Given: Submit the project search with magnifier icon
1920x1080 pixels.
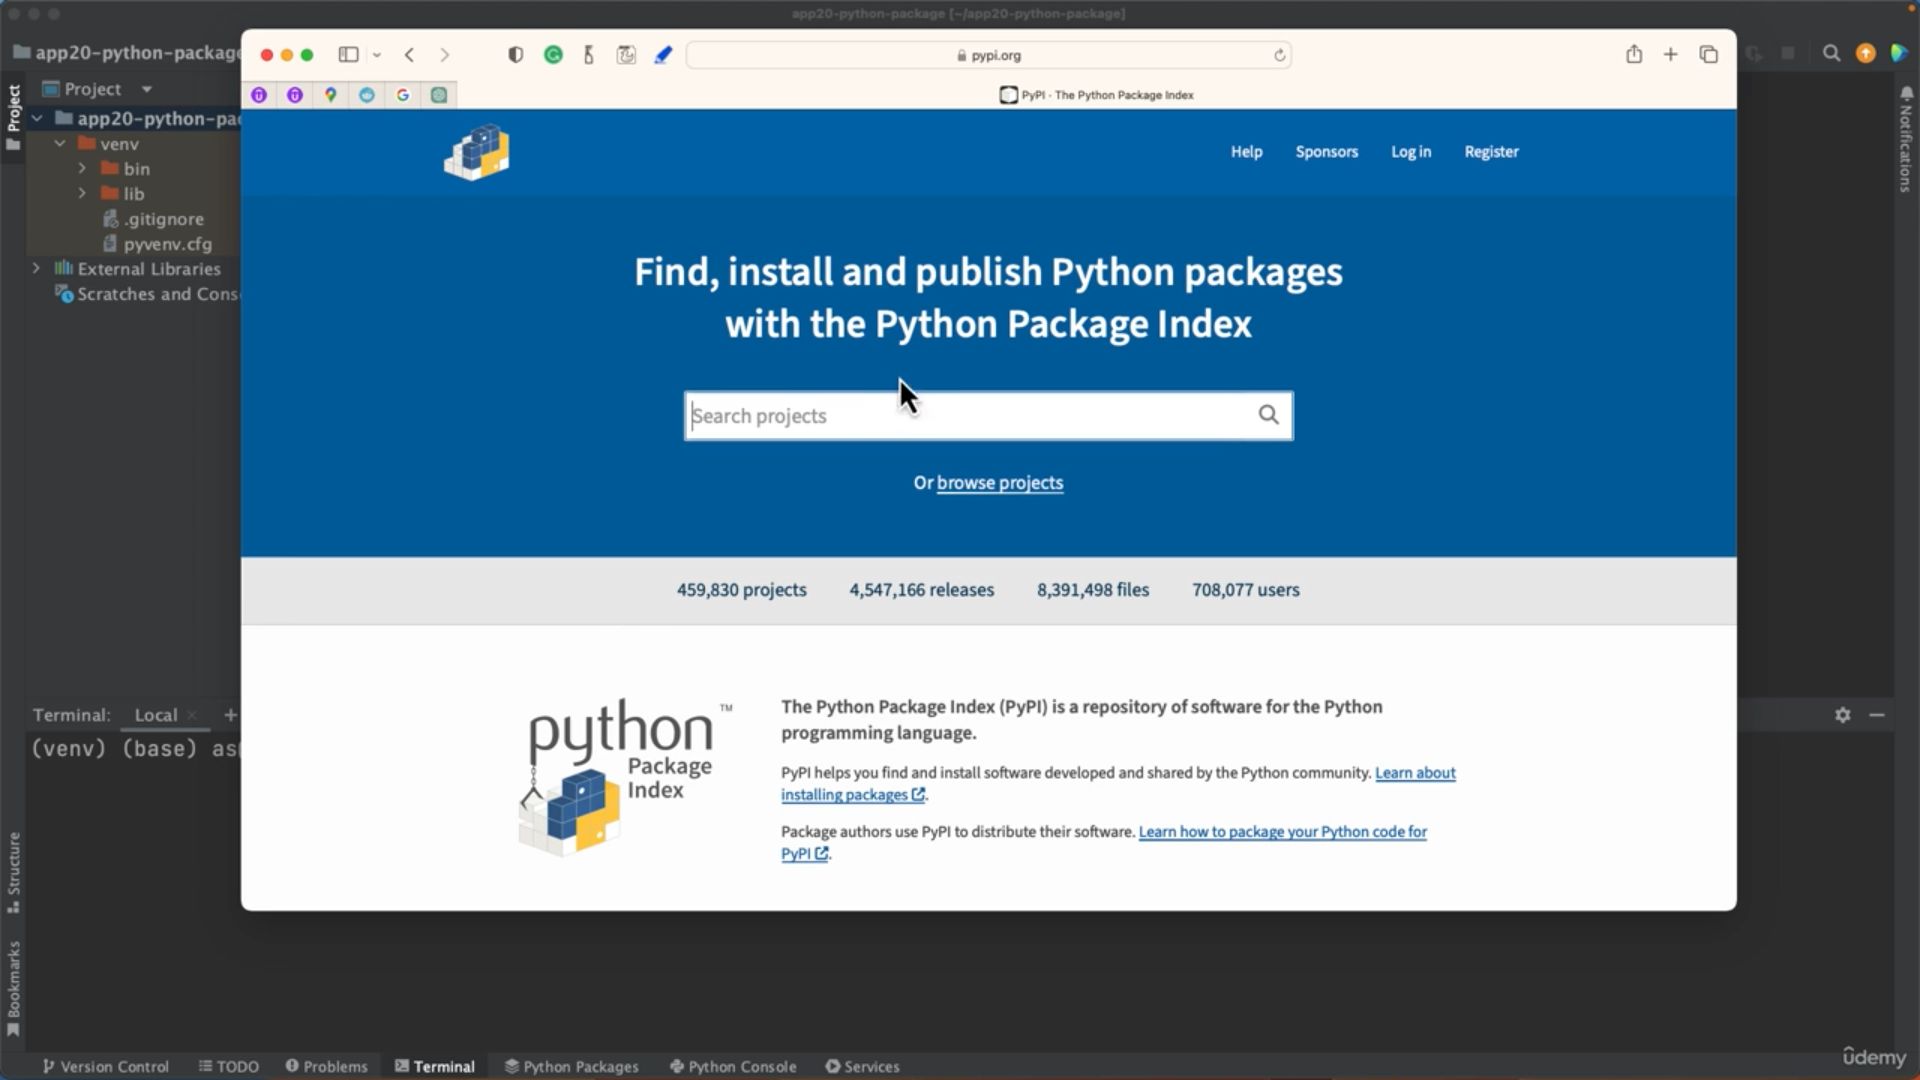Looking at the screenshot, I should tap(1268, 415).
